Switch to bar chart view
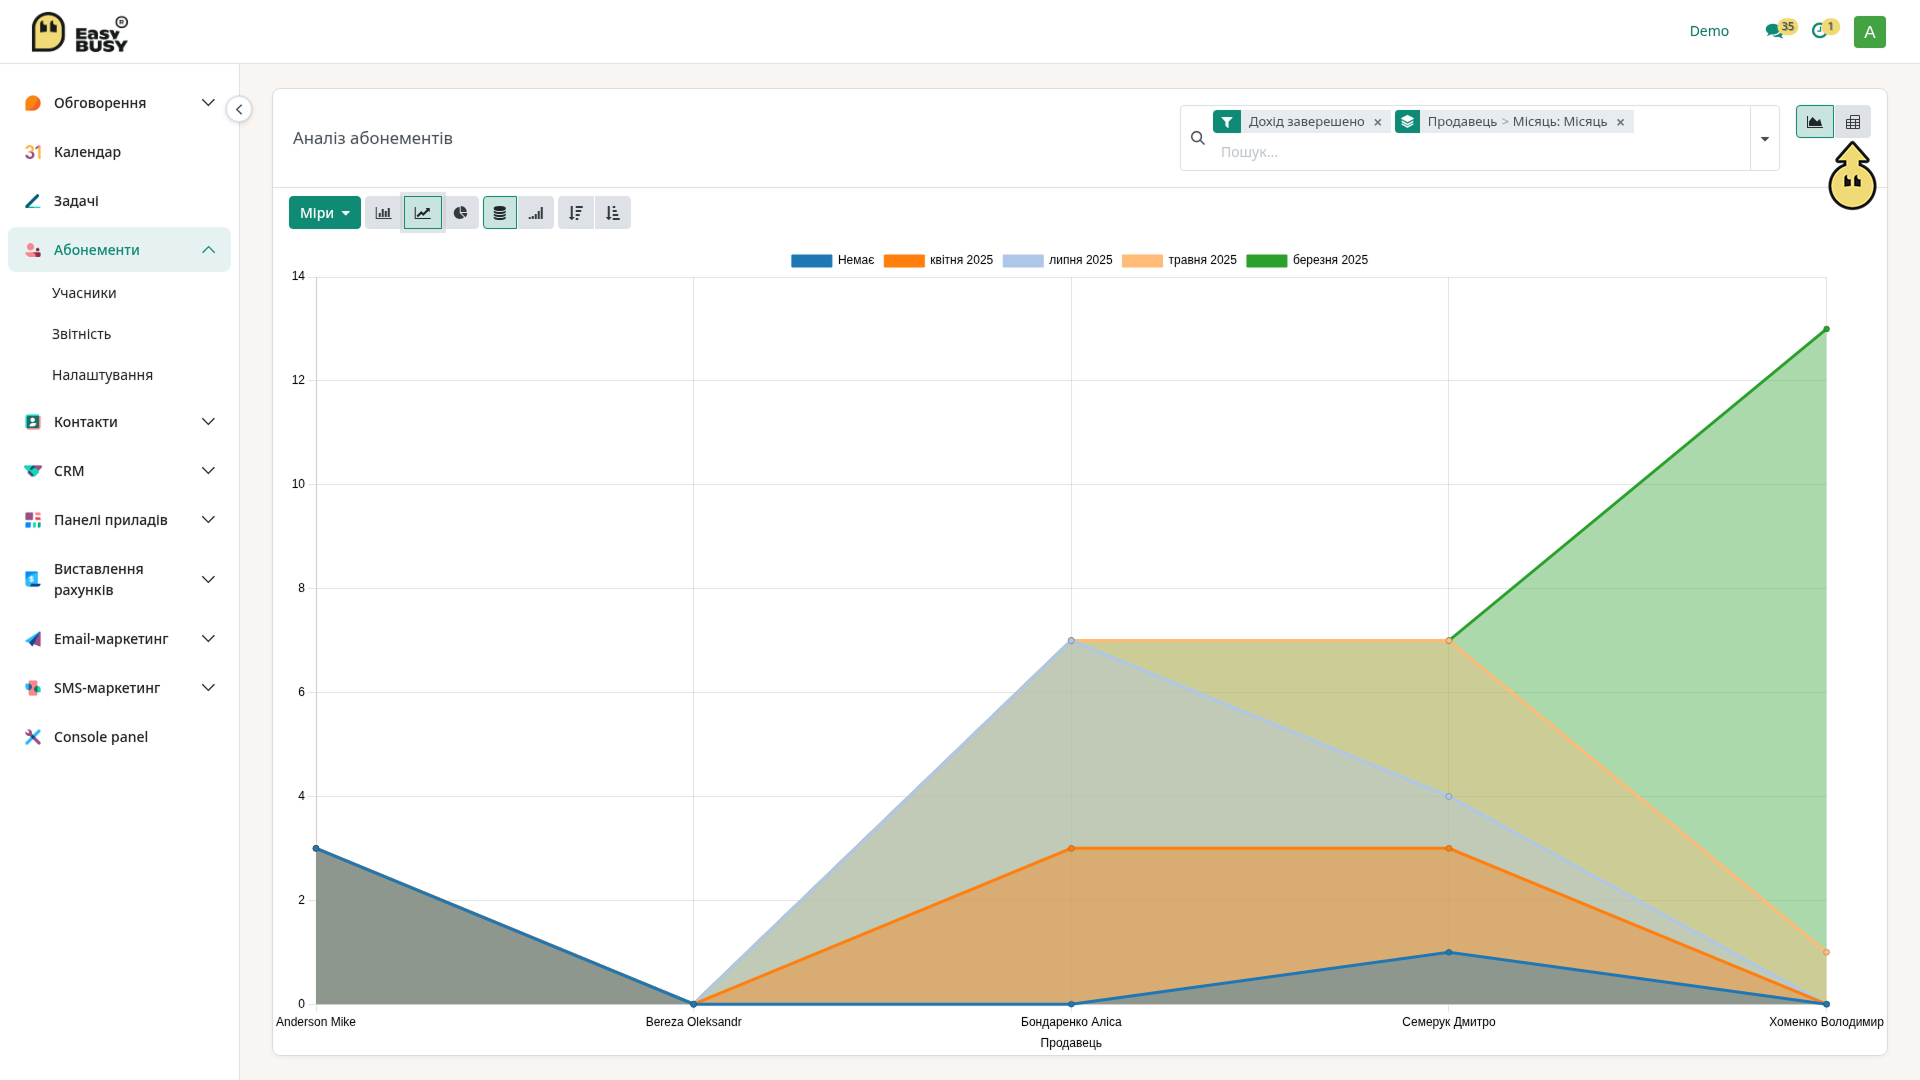This screenshot has width=1920, height=1080. [383, 213]
